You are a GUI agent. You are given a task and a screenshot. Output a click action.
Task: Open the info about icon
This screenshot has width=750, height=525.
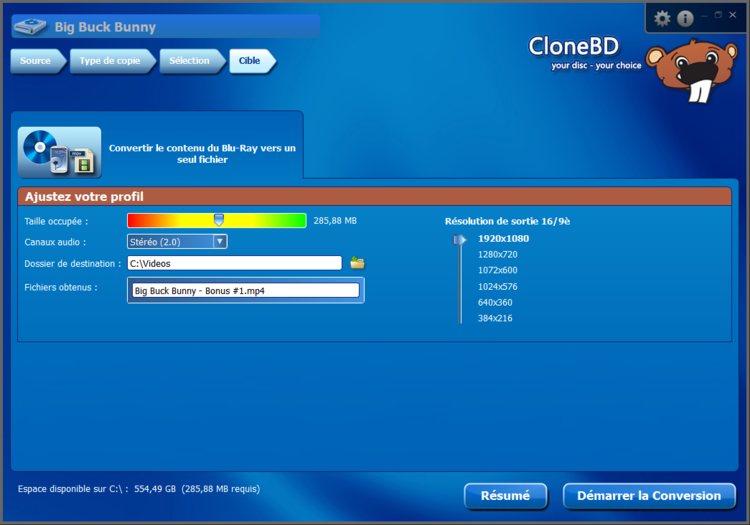tap(685, 18)
